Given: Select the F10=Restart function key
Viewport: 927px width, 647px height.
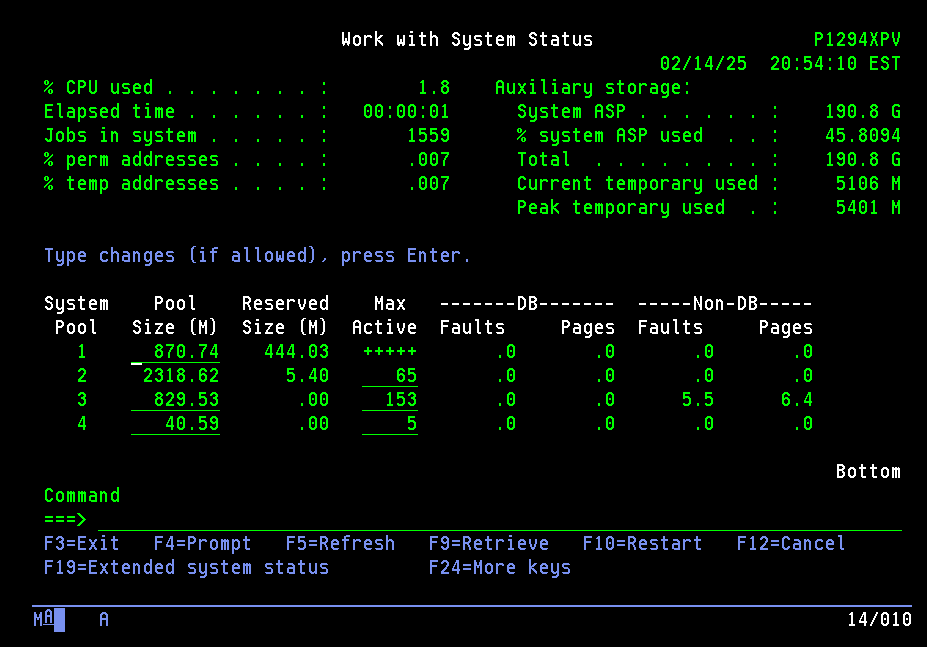Looking at the screenshot, I should click(x=643, y=544).
